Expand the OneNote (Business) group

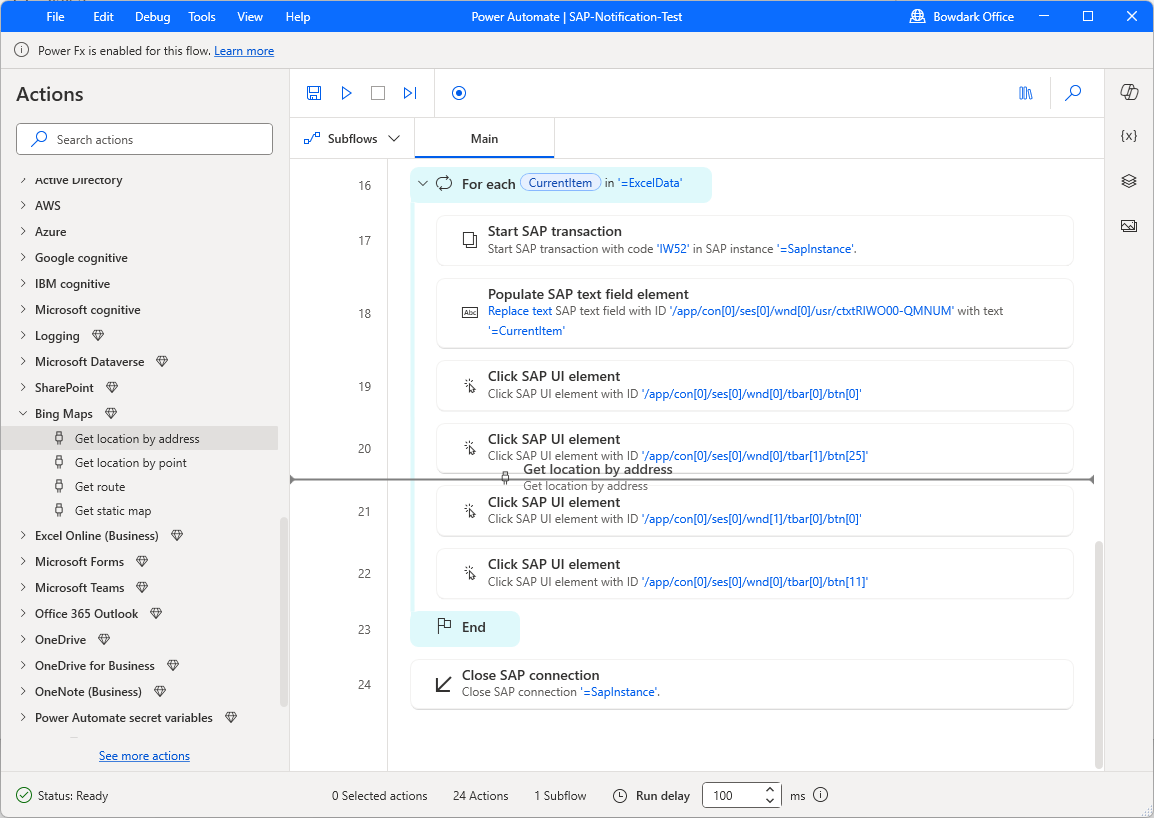[23, 691]
